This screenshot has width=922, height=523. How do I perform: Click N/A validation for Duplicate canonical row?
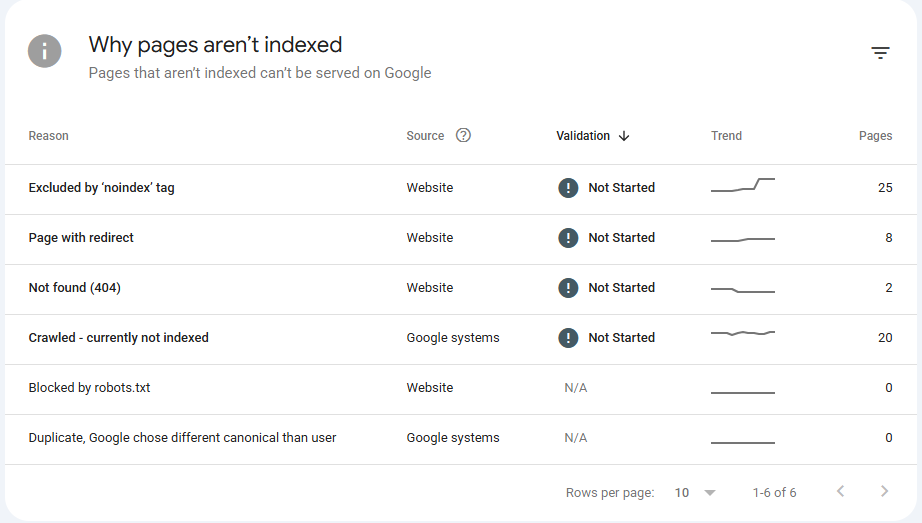[576, 438]
